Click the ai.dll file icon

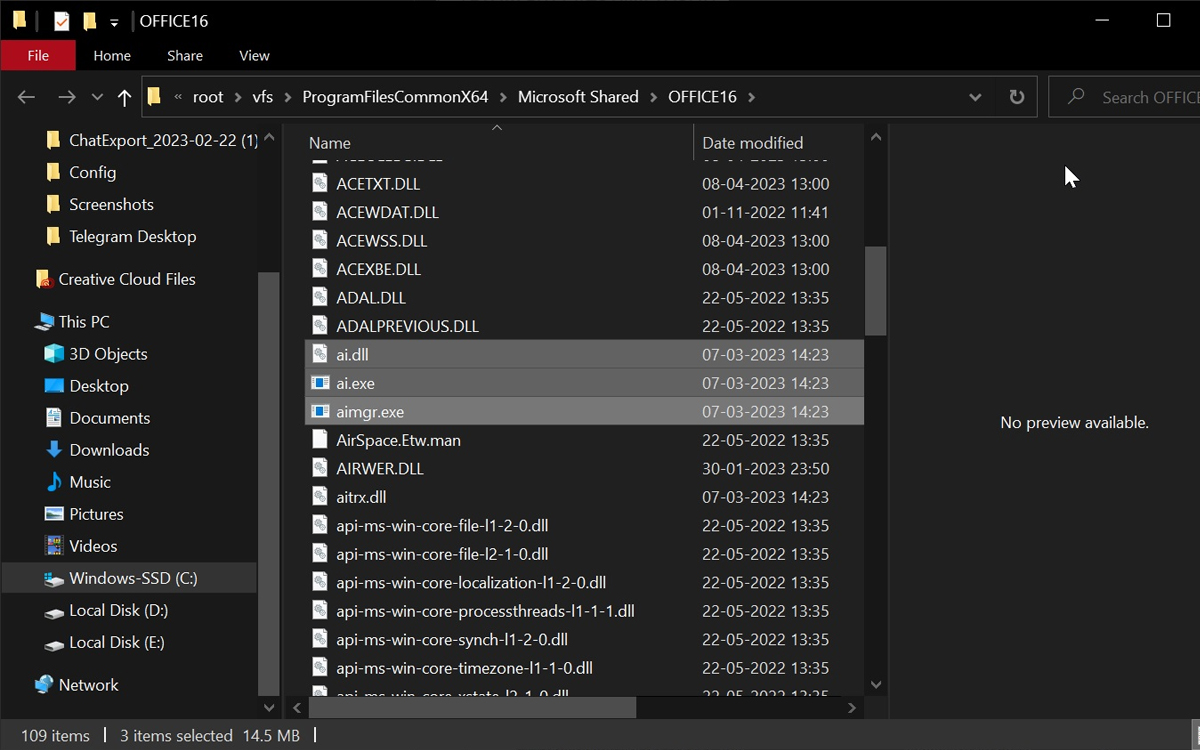click(320, 354)
